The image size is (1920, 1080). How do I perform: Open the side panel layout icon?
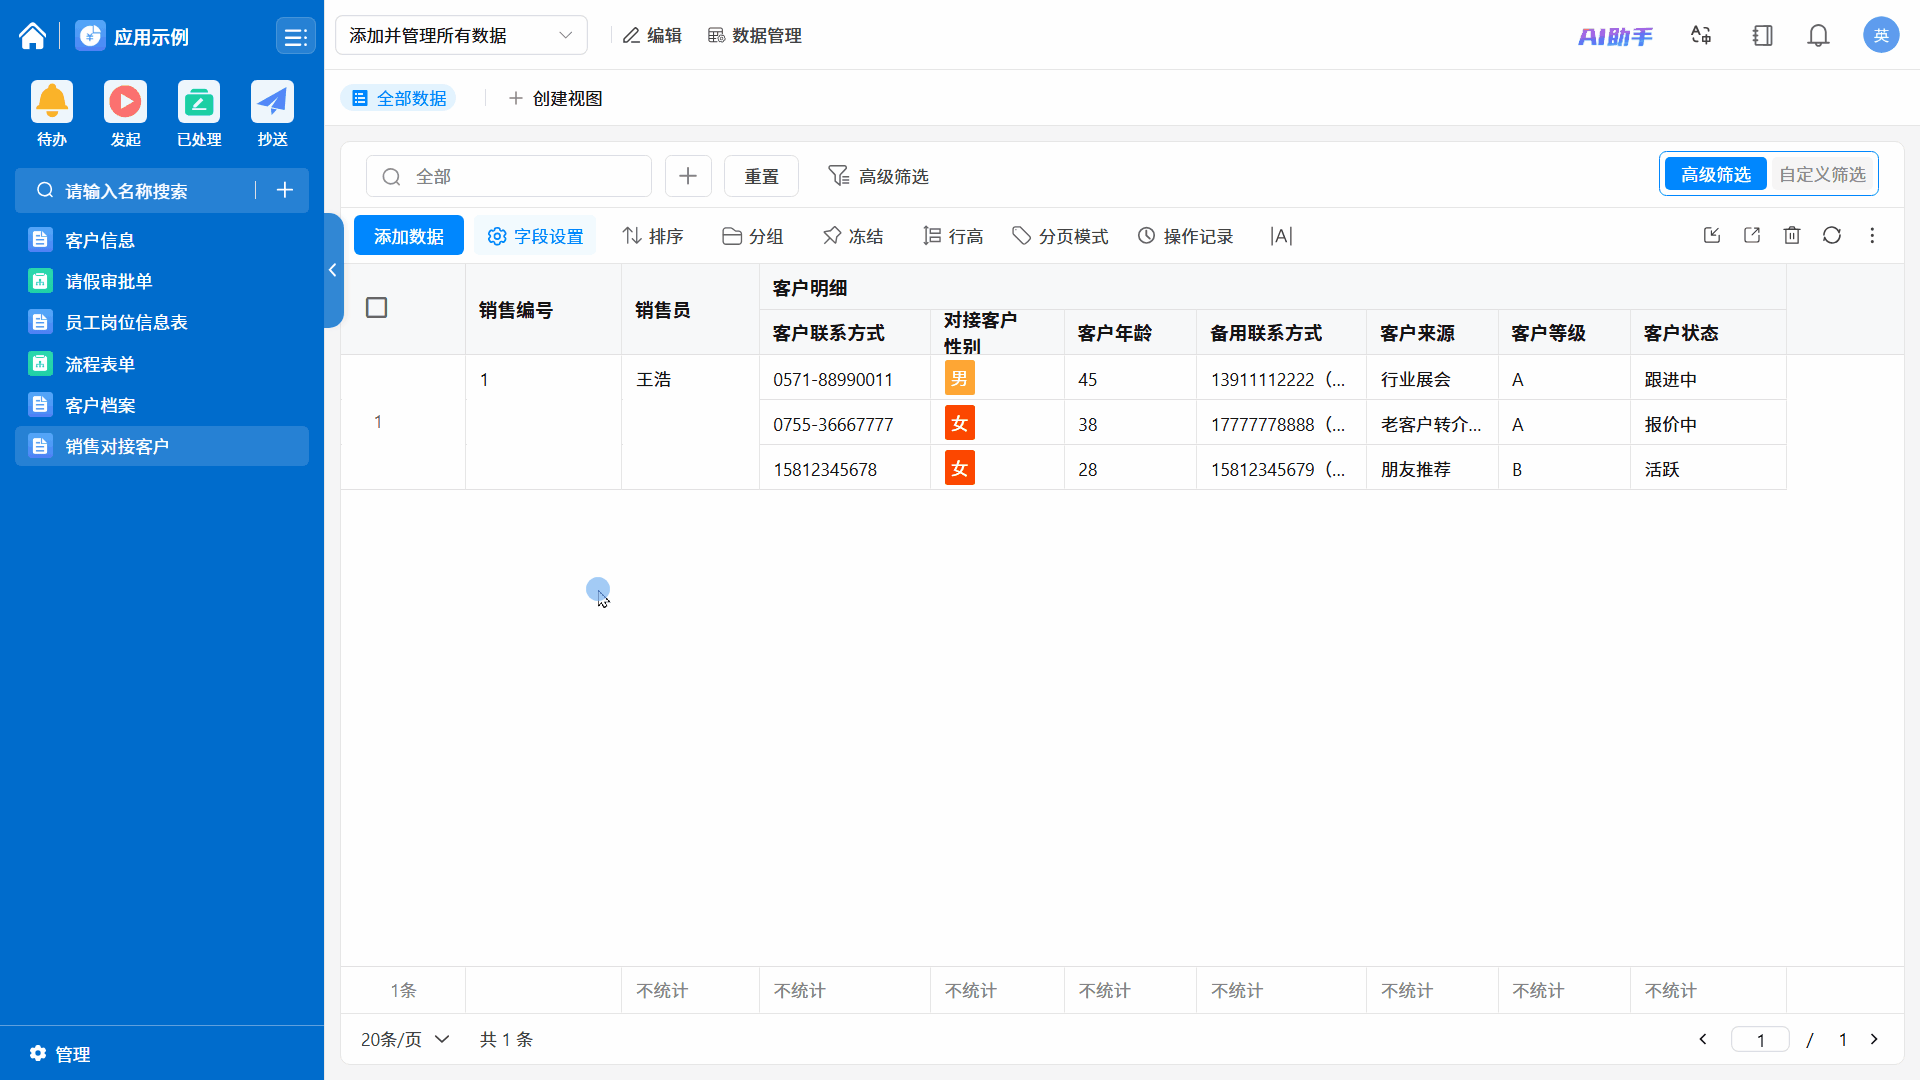tap(1762, 36)
